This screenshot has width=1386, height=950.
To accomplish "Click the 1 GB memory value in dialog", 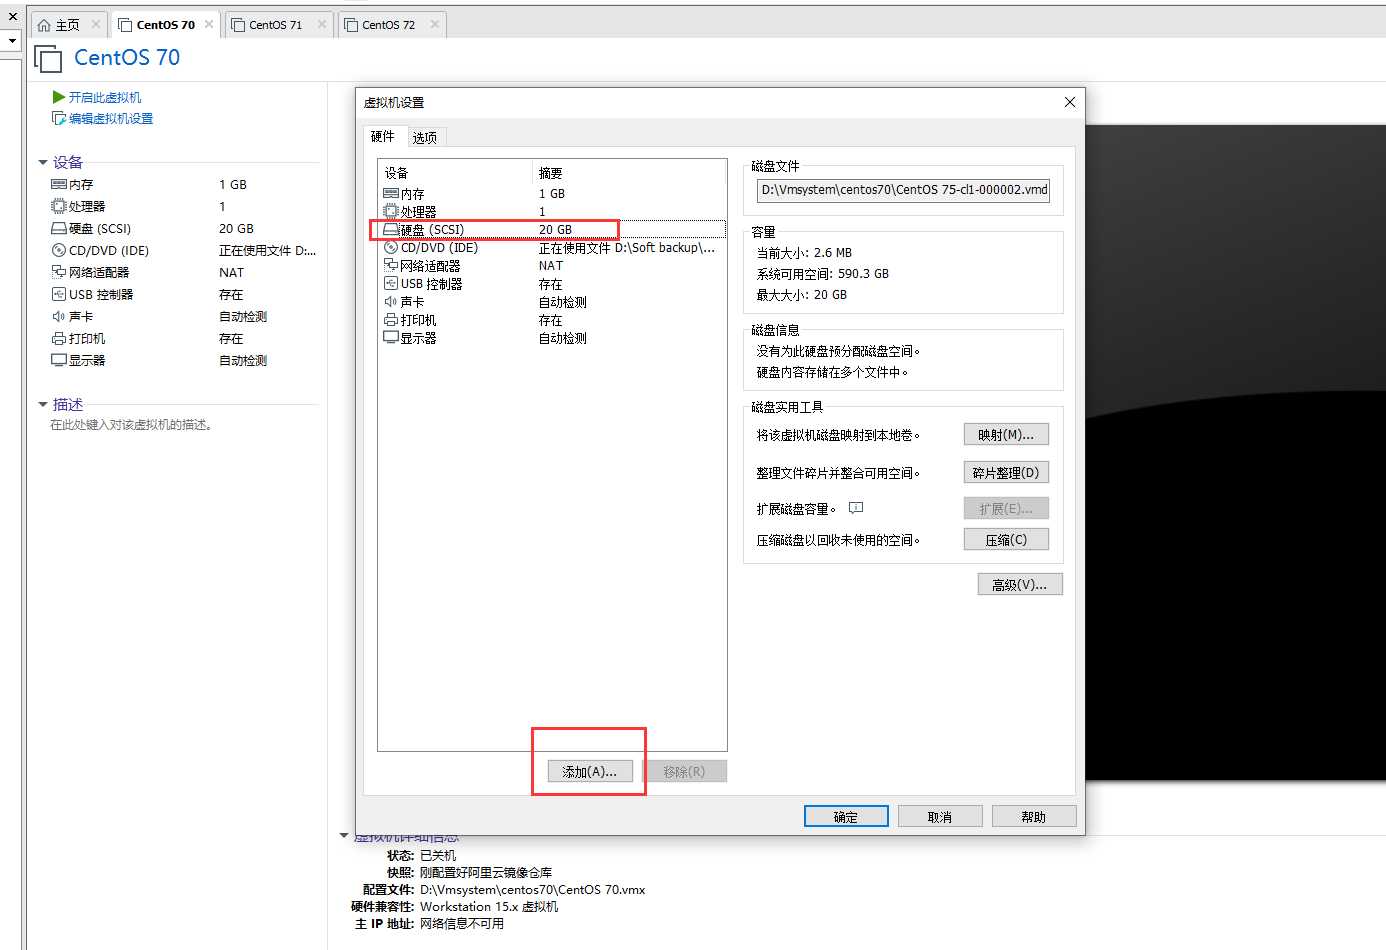I will 552,193.
